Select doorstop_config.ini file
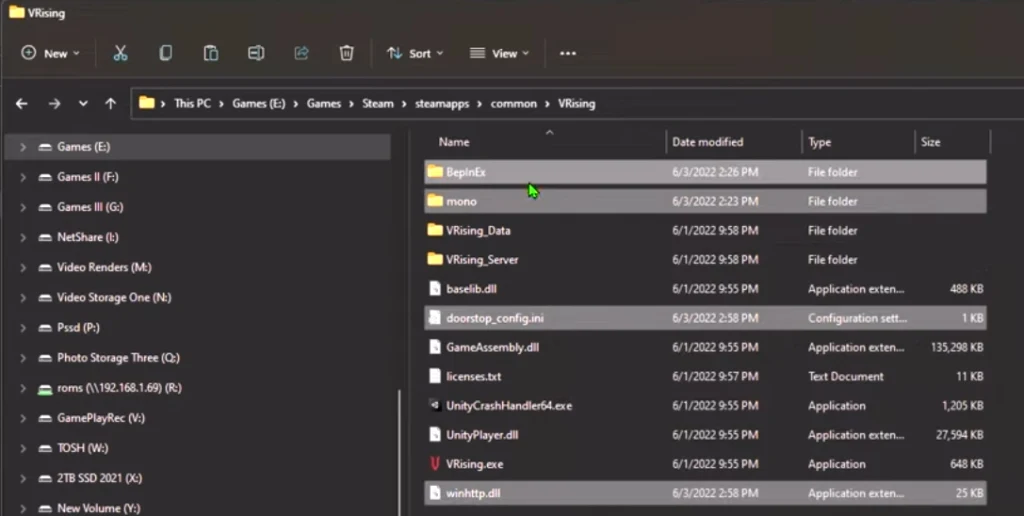Image resolution: width=1024 pixels, height=516 pixels. (x=705, y=318)
